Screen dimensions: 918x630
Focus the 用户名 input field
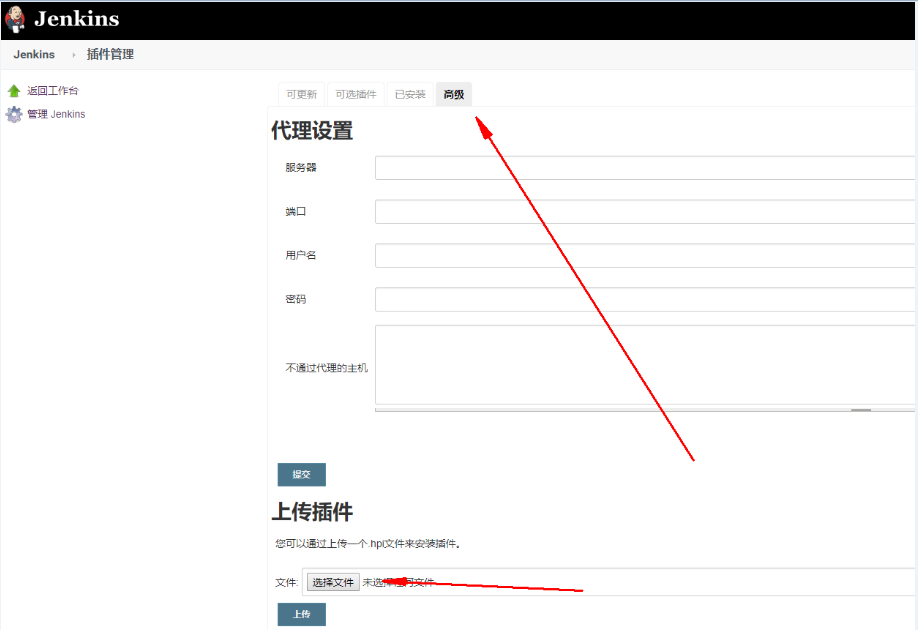point(645,256)
